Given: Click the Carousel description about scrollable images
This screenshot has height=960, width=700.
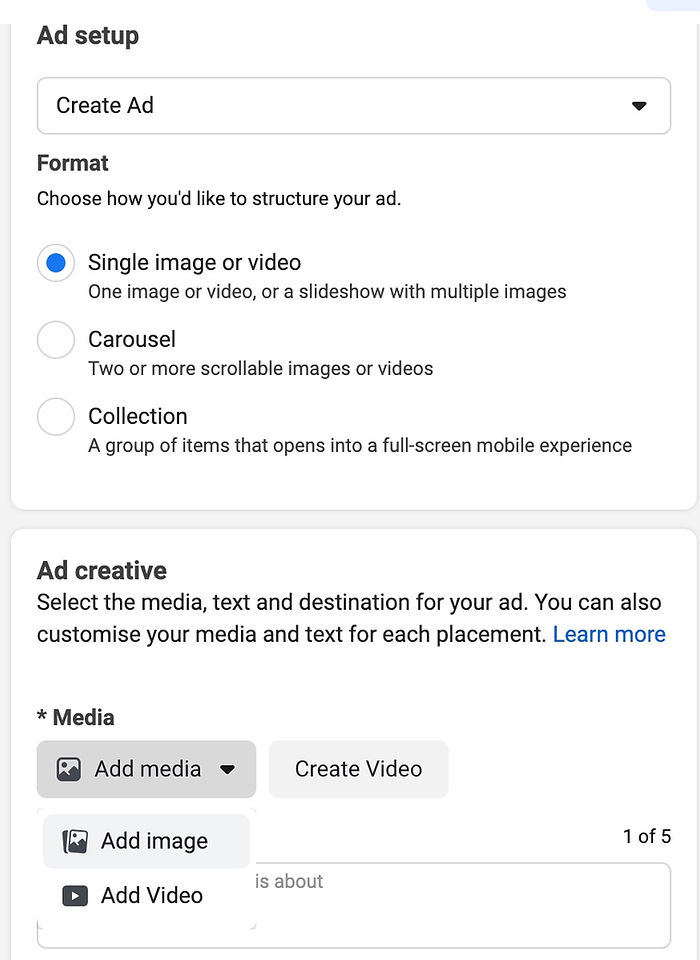Looking at the screenshot, I should click(x=260, y=368).
